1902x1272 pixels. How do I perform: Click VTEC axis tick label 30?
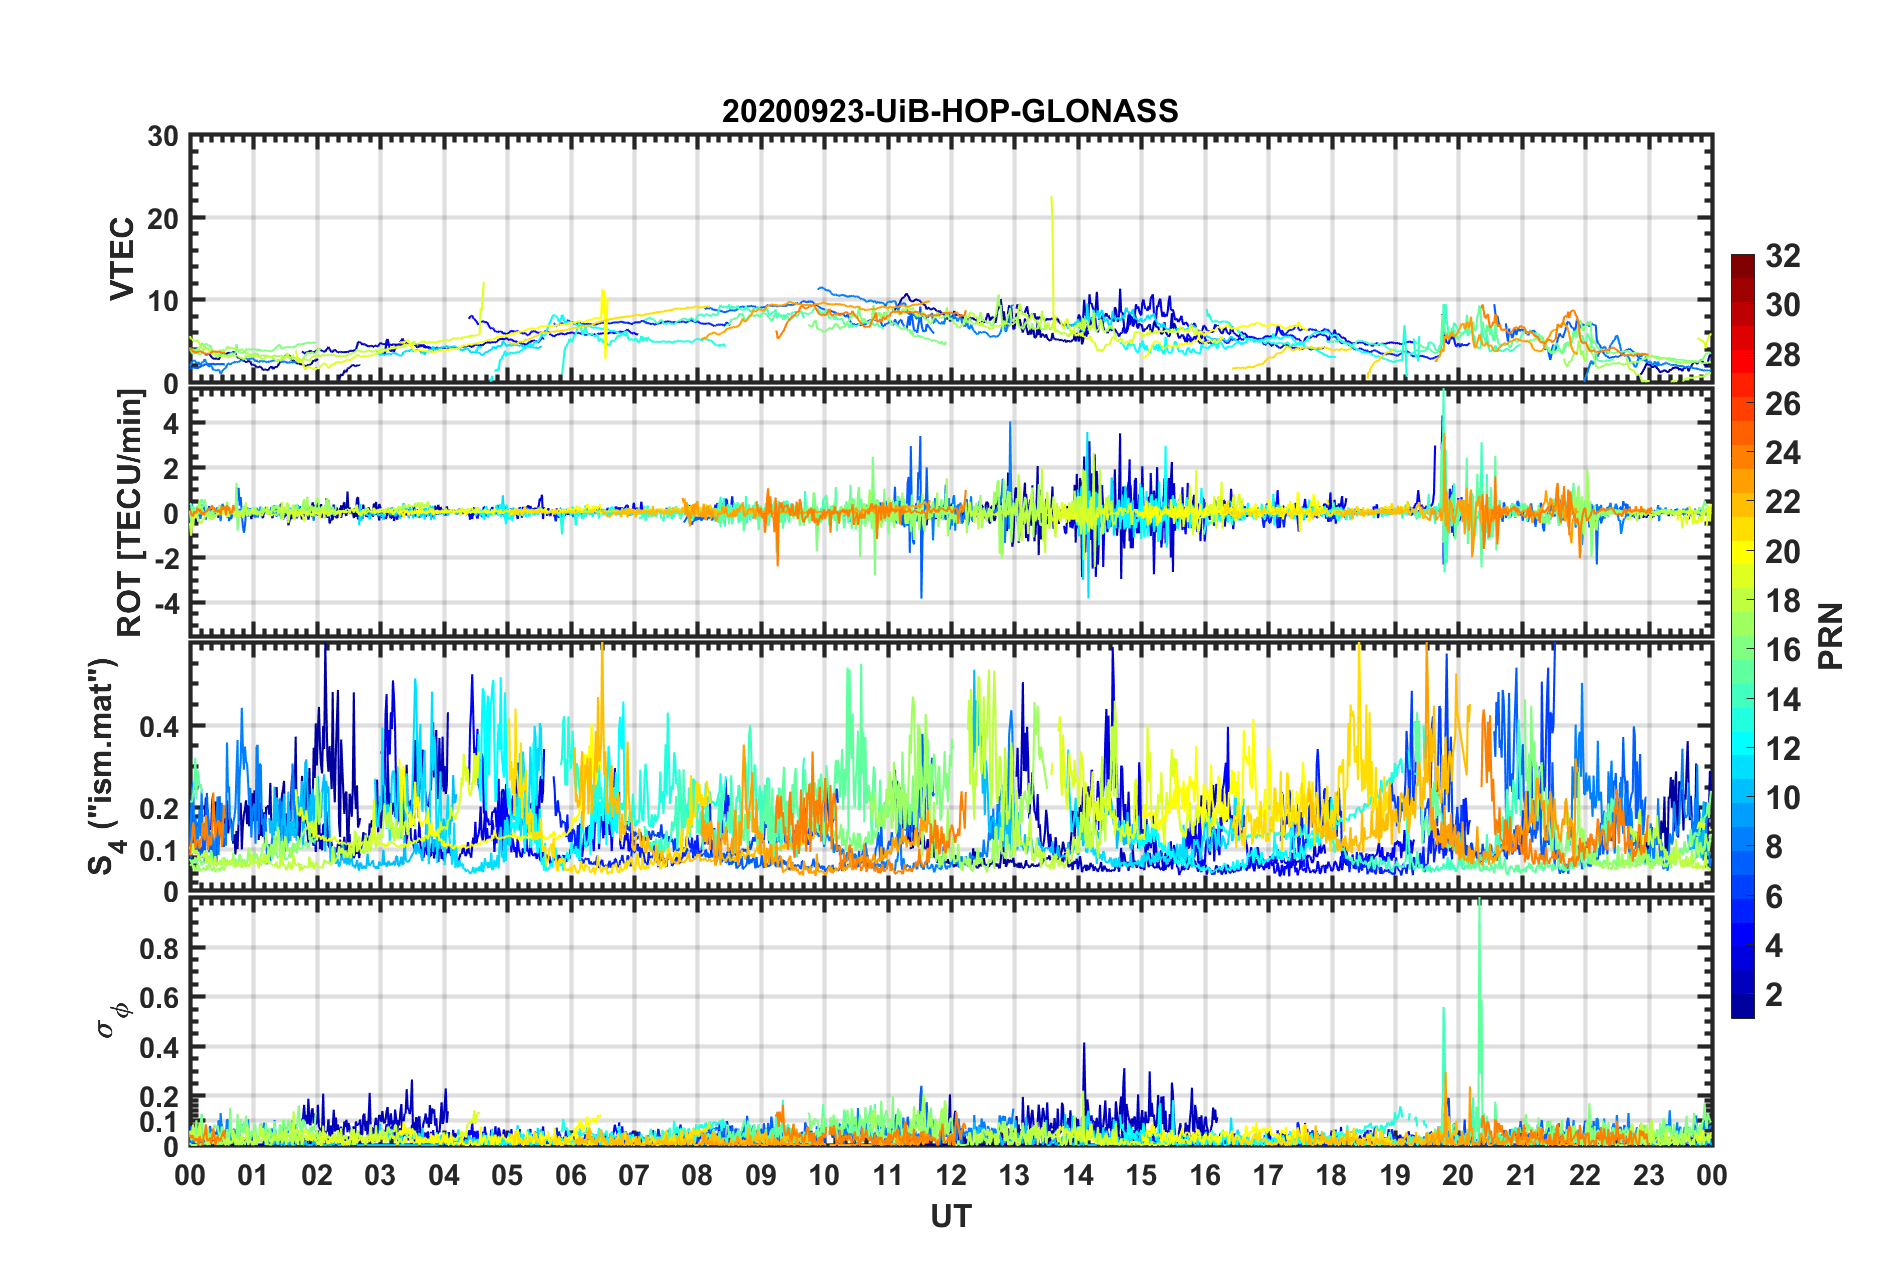(163, 136)
